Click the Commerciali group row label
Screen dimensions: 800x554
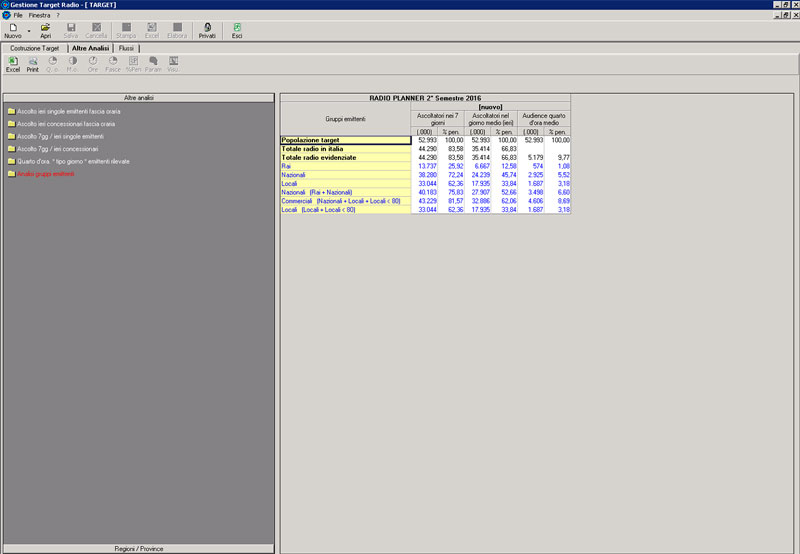coord(341,201)
